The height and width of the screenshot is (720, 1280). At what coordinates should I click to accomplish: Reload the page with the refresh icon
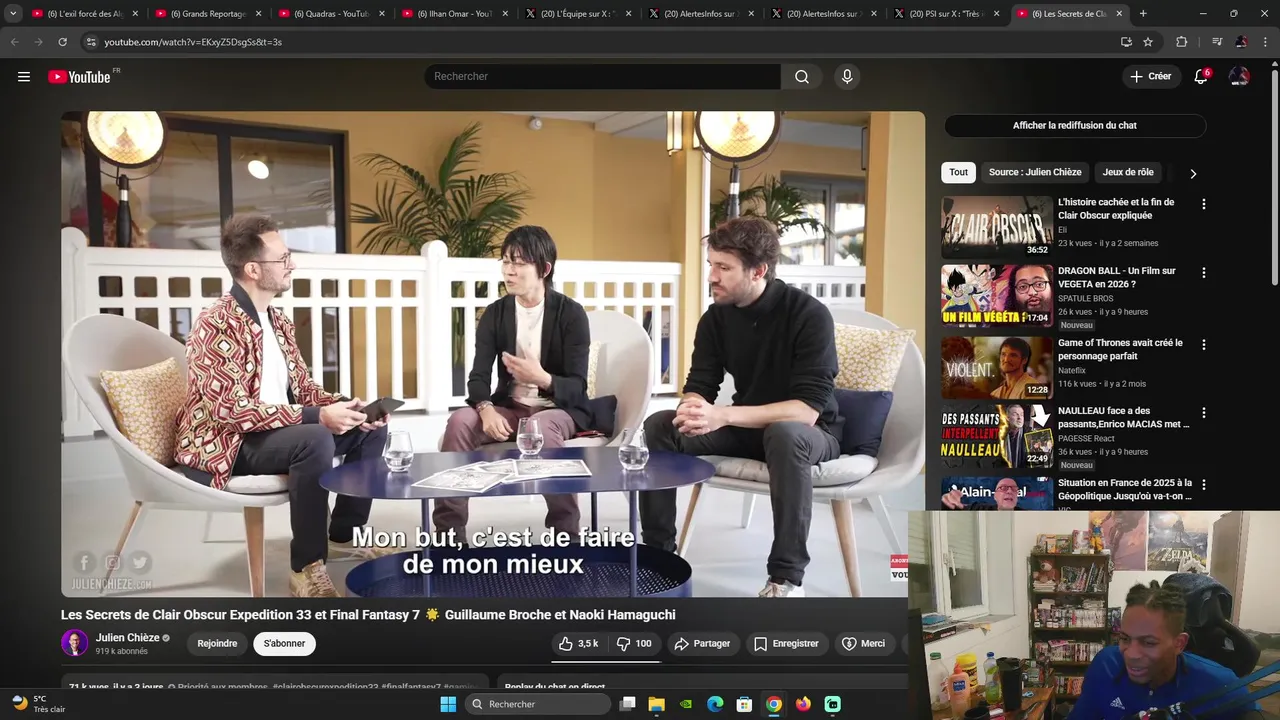click(x=62, y=42)
